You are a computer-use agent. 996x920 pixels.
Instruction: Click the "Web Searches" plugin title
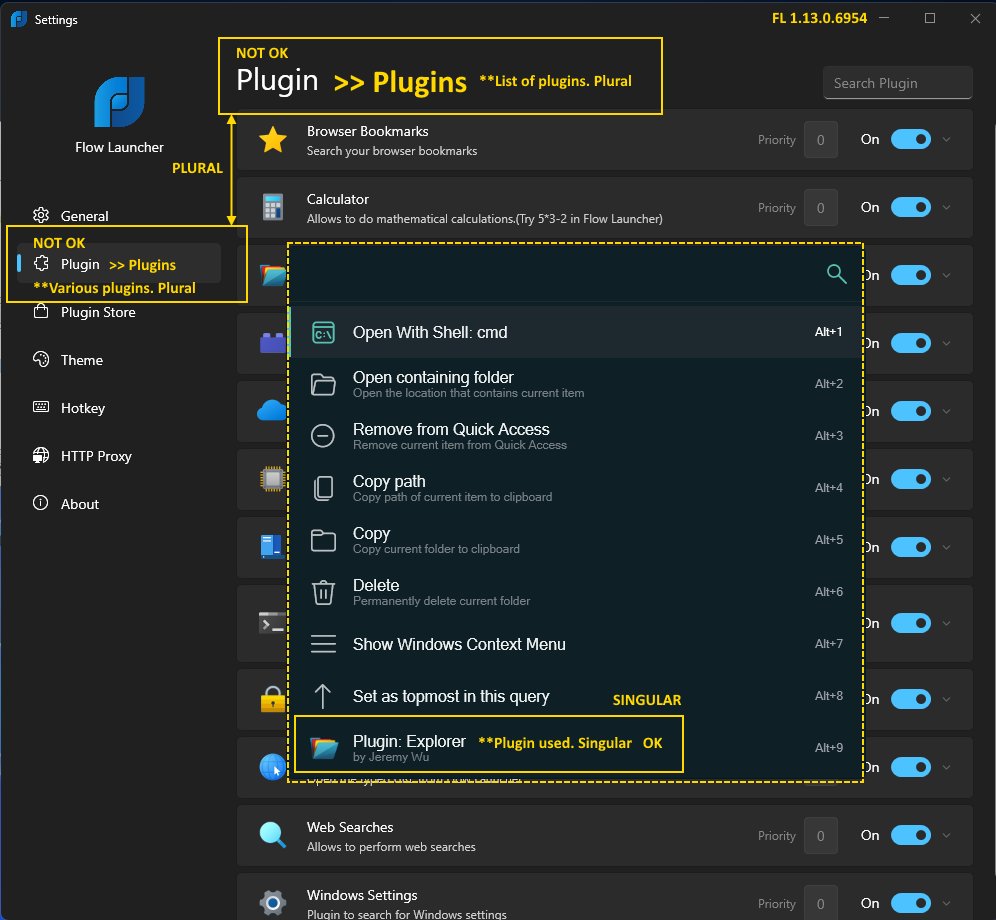click(x=350, y=827)
